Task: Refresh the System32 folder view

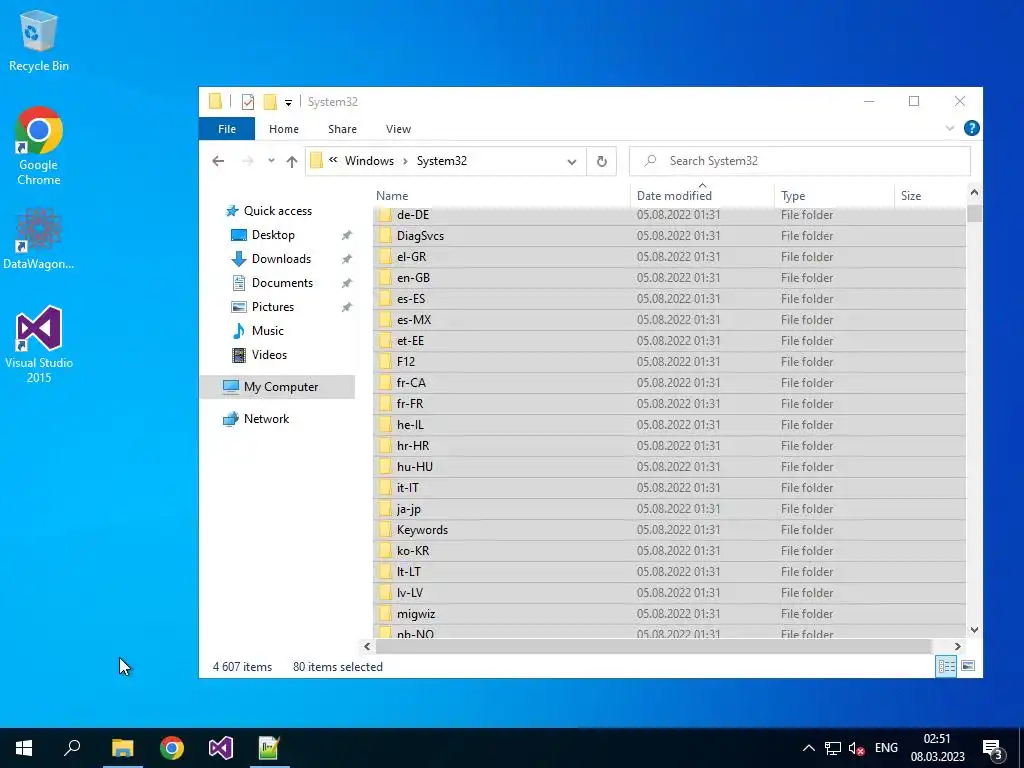Action: (601, 161)
